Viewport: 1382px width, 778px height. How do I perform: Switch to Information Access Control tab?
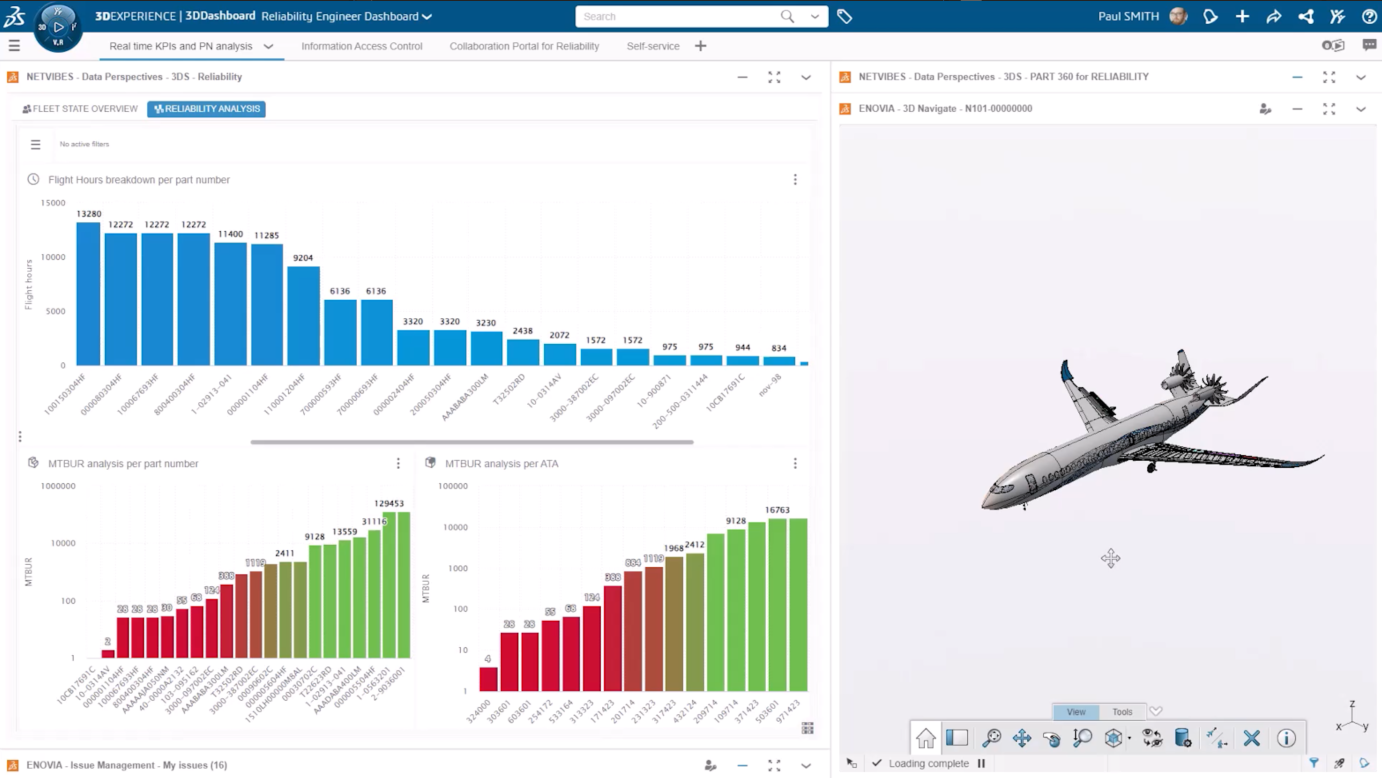pos(361,46)
